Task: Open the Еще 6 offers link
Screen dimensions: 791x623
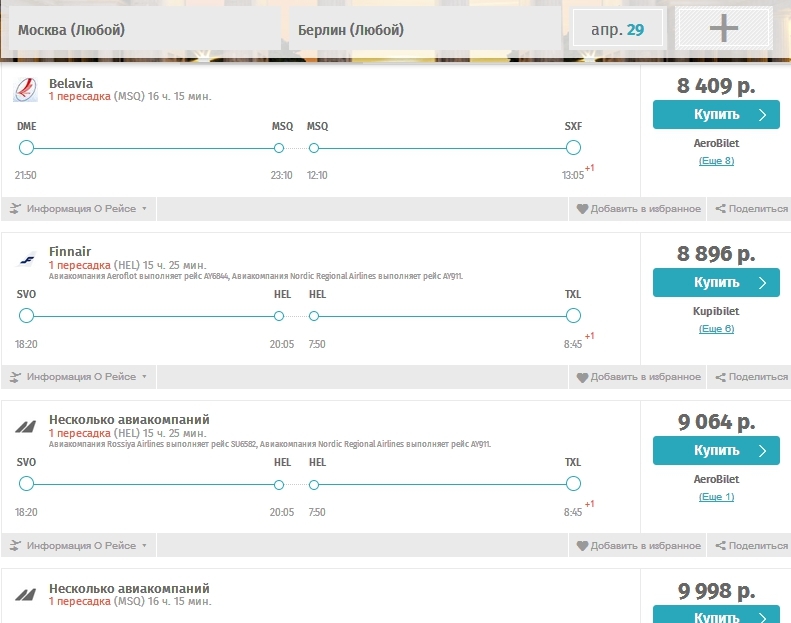Action: [716, 329]
